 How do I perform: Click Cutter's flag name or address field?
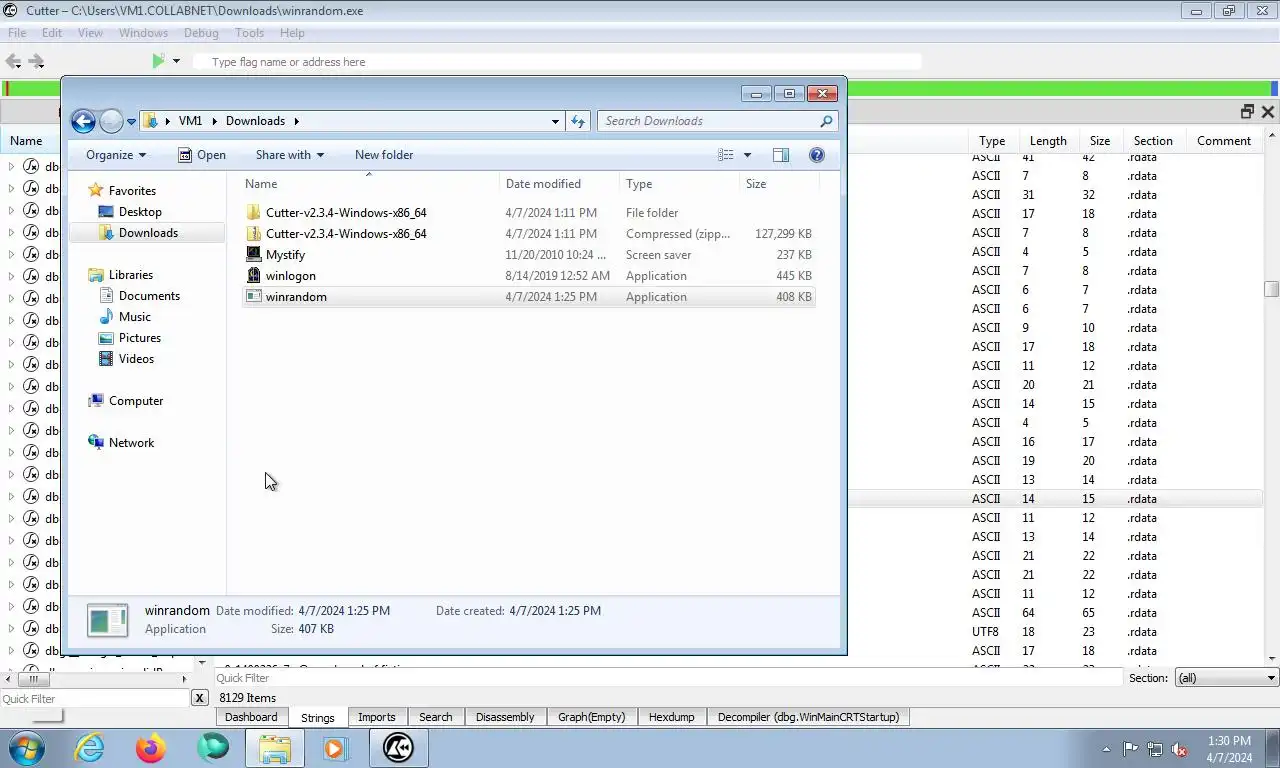[x=556, y=62]
